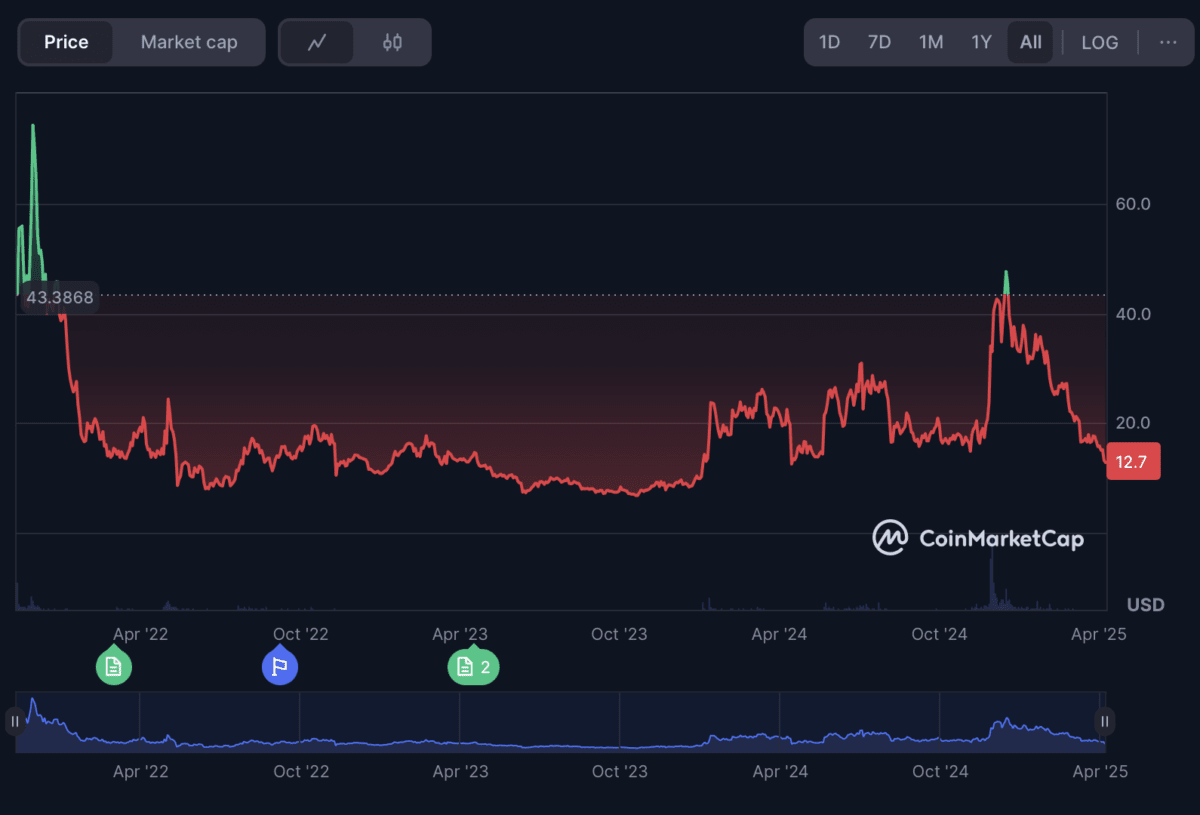Click the 43.3868 reference price label

pos(60,297)
